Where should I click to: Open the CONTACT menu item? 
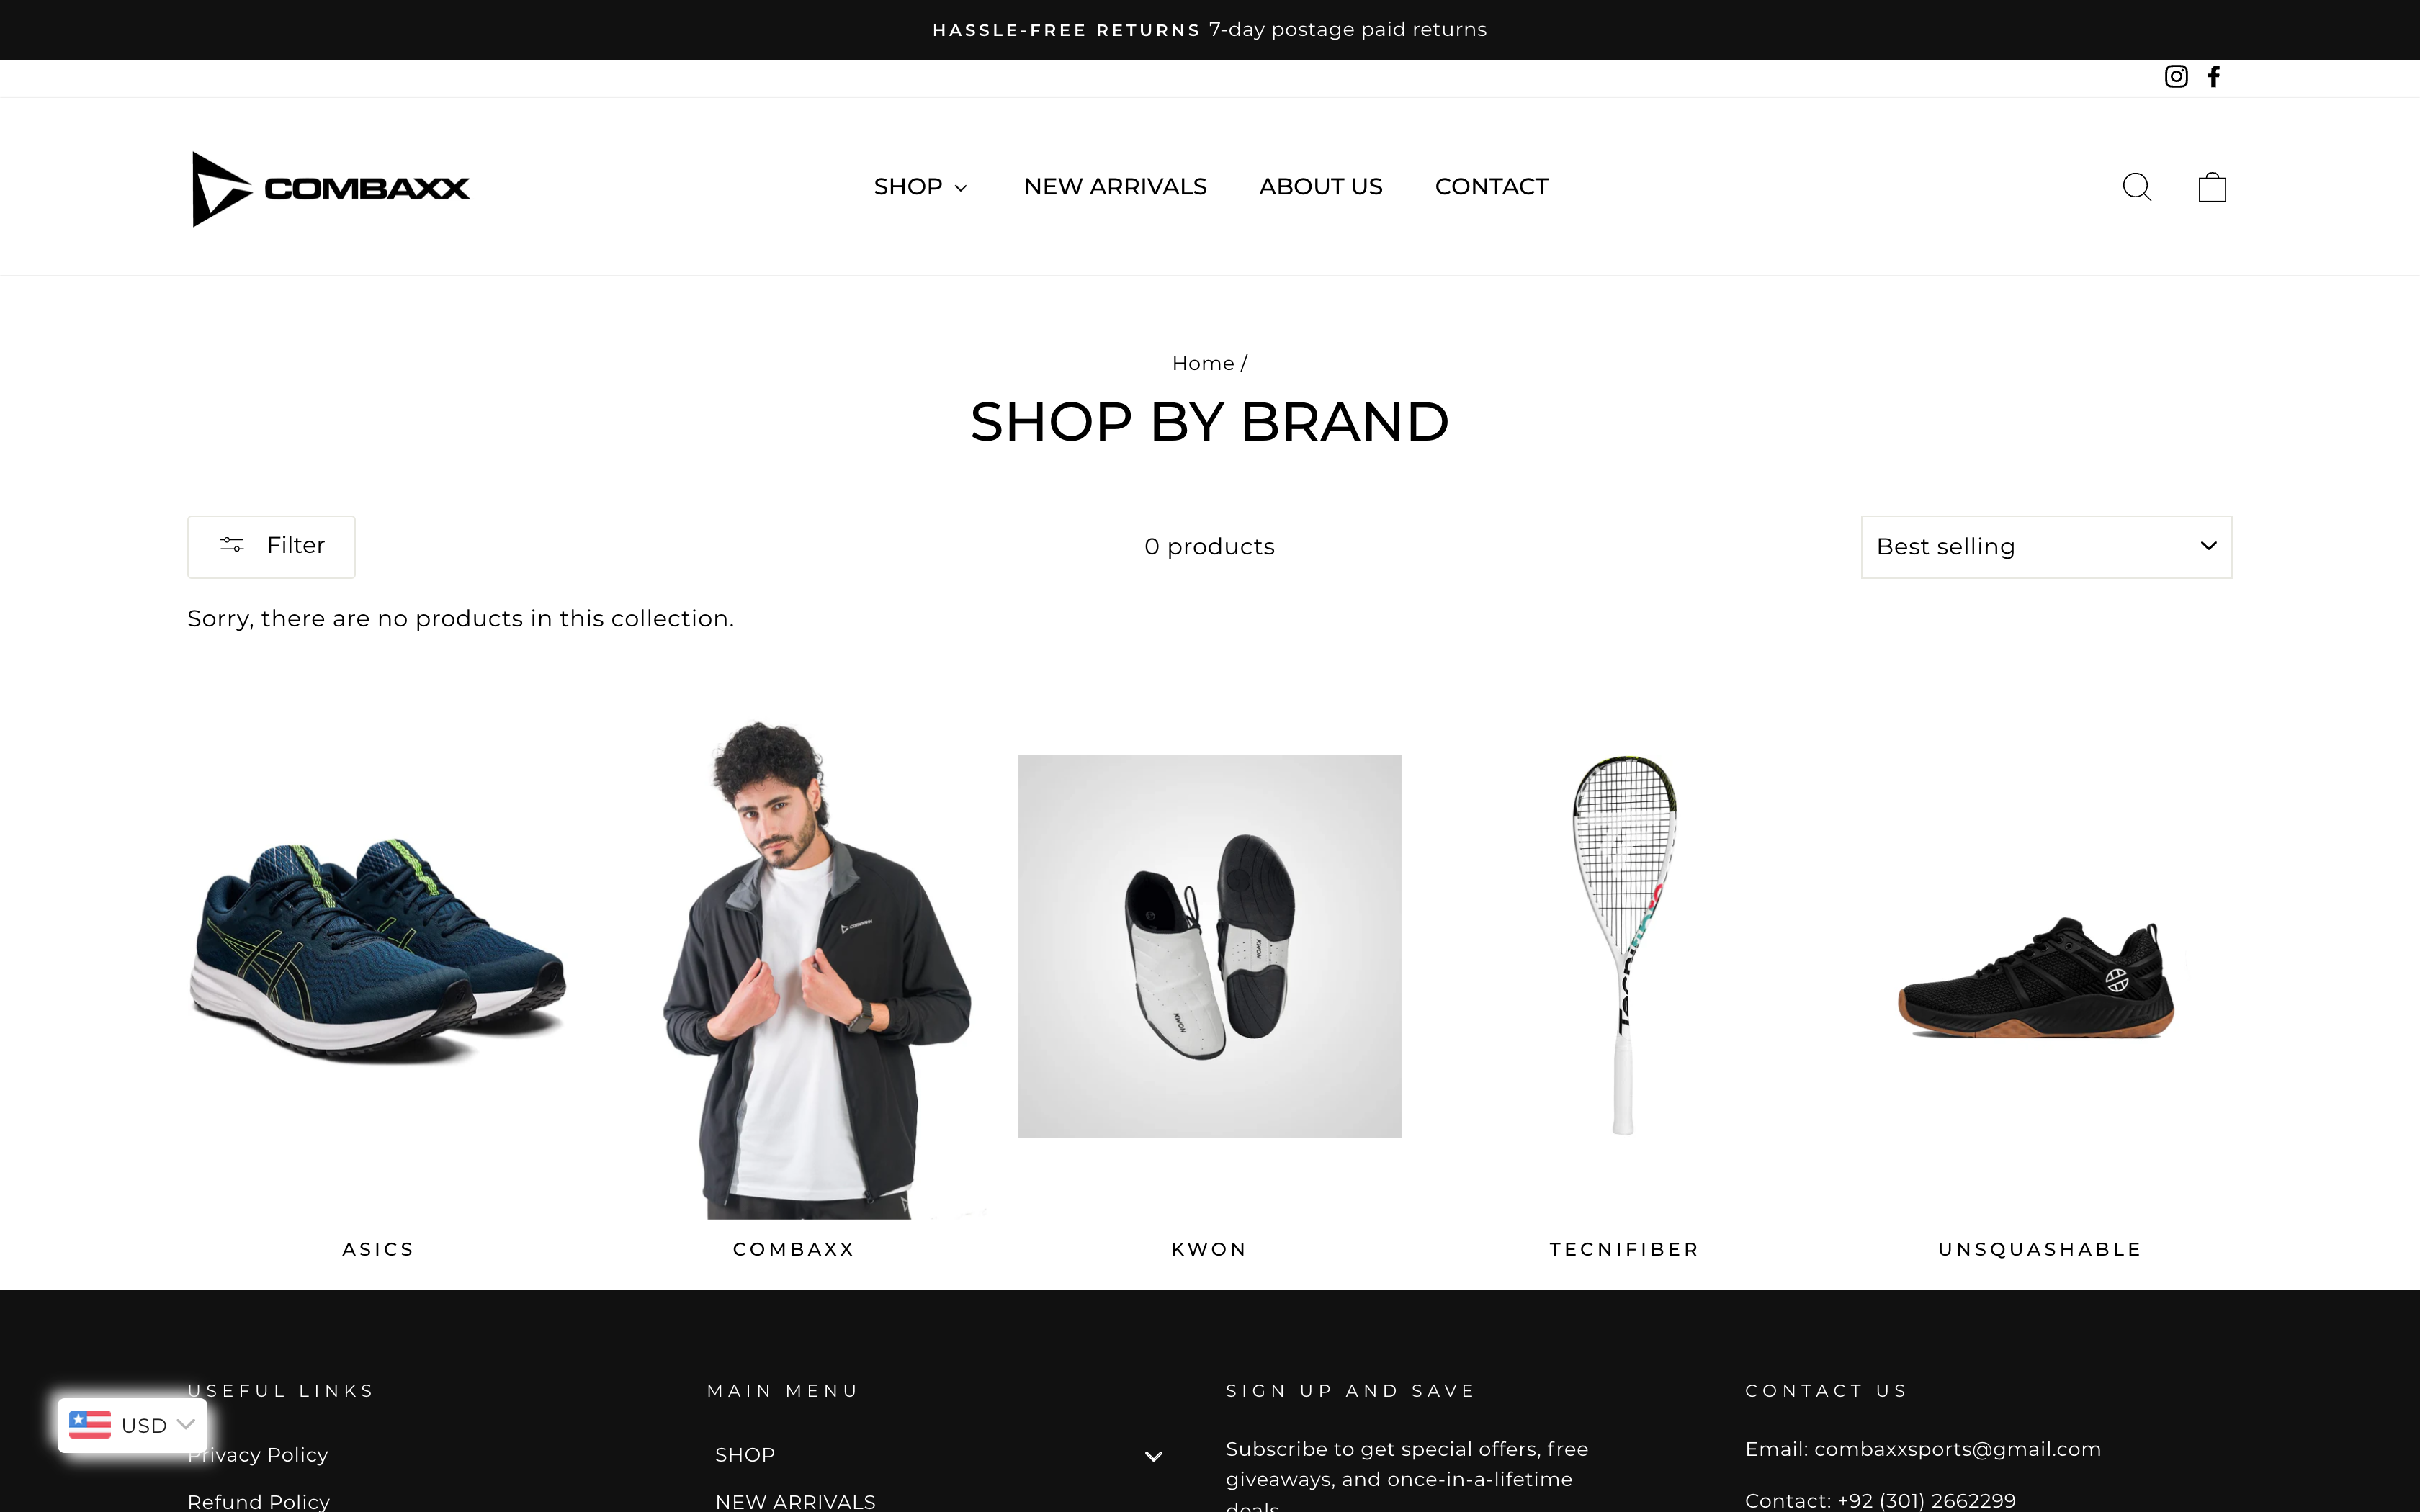tap(1491, 187)
